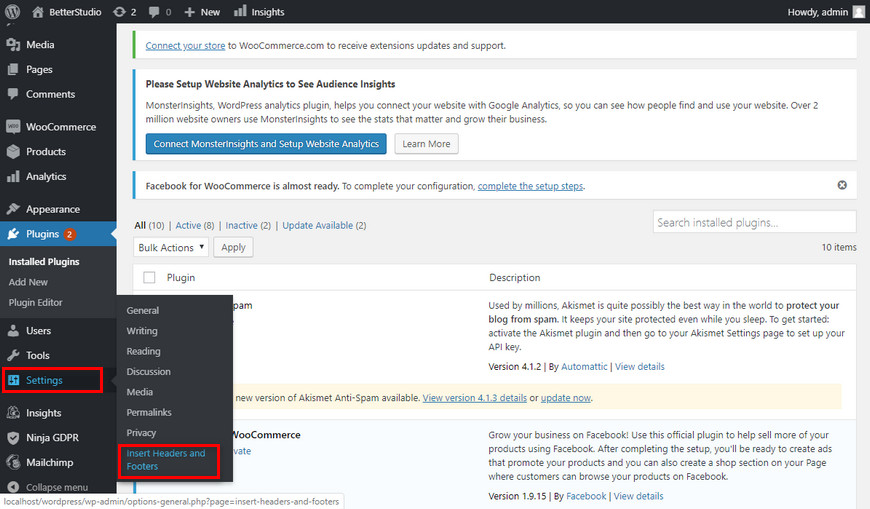Open Permalinks in the Settings submenu
The height and width of the screenshot is (509, 870).
point(149,412)
